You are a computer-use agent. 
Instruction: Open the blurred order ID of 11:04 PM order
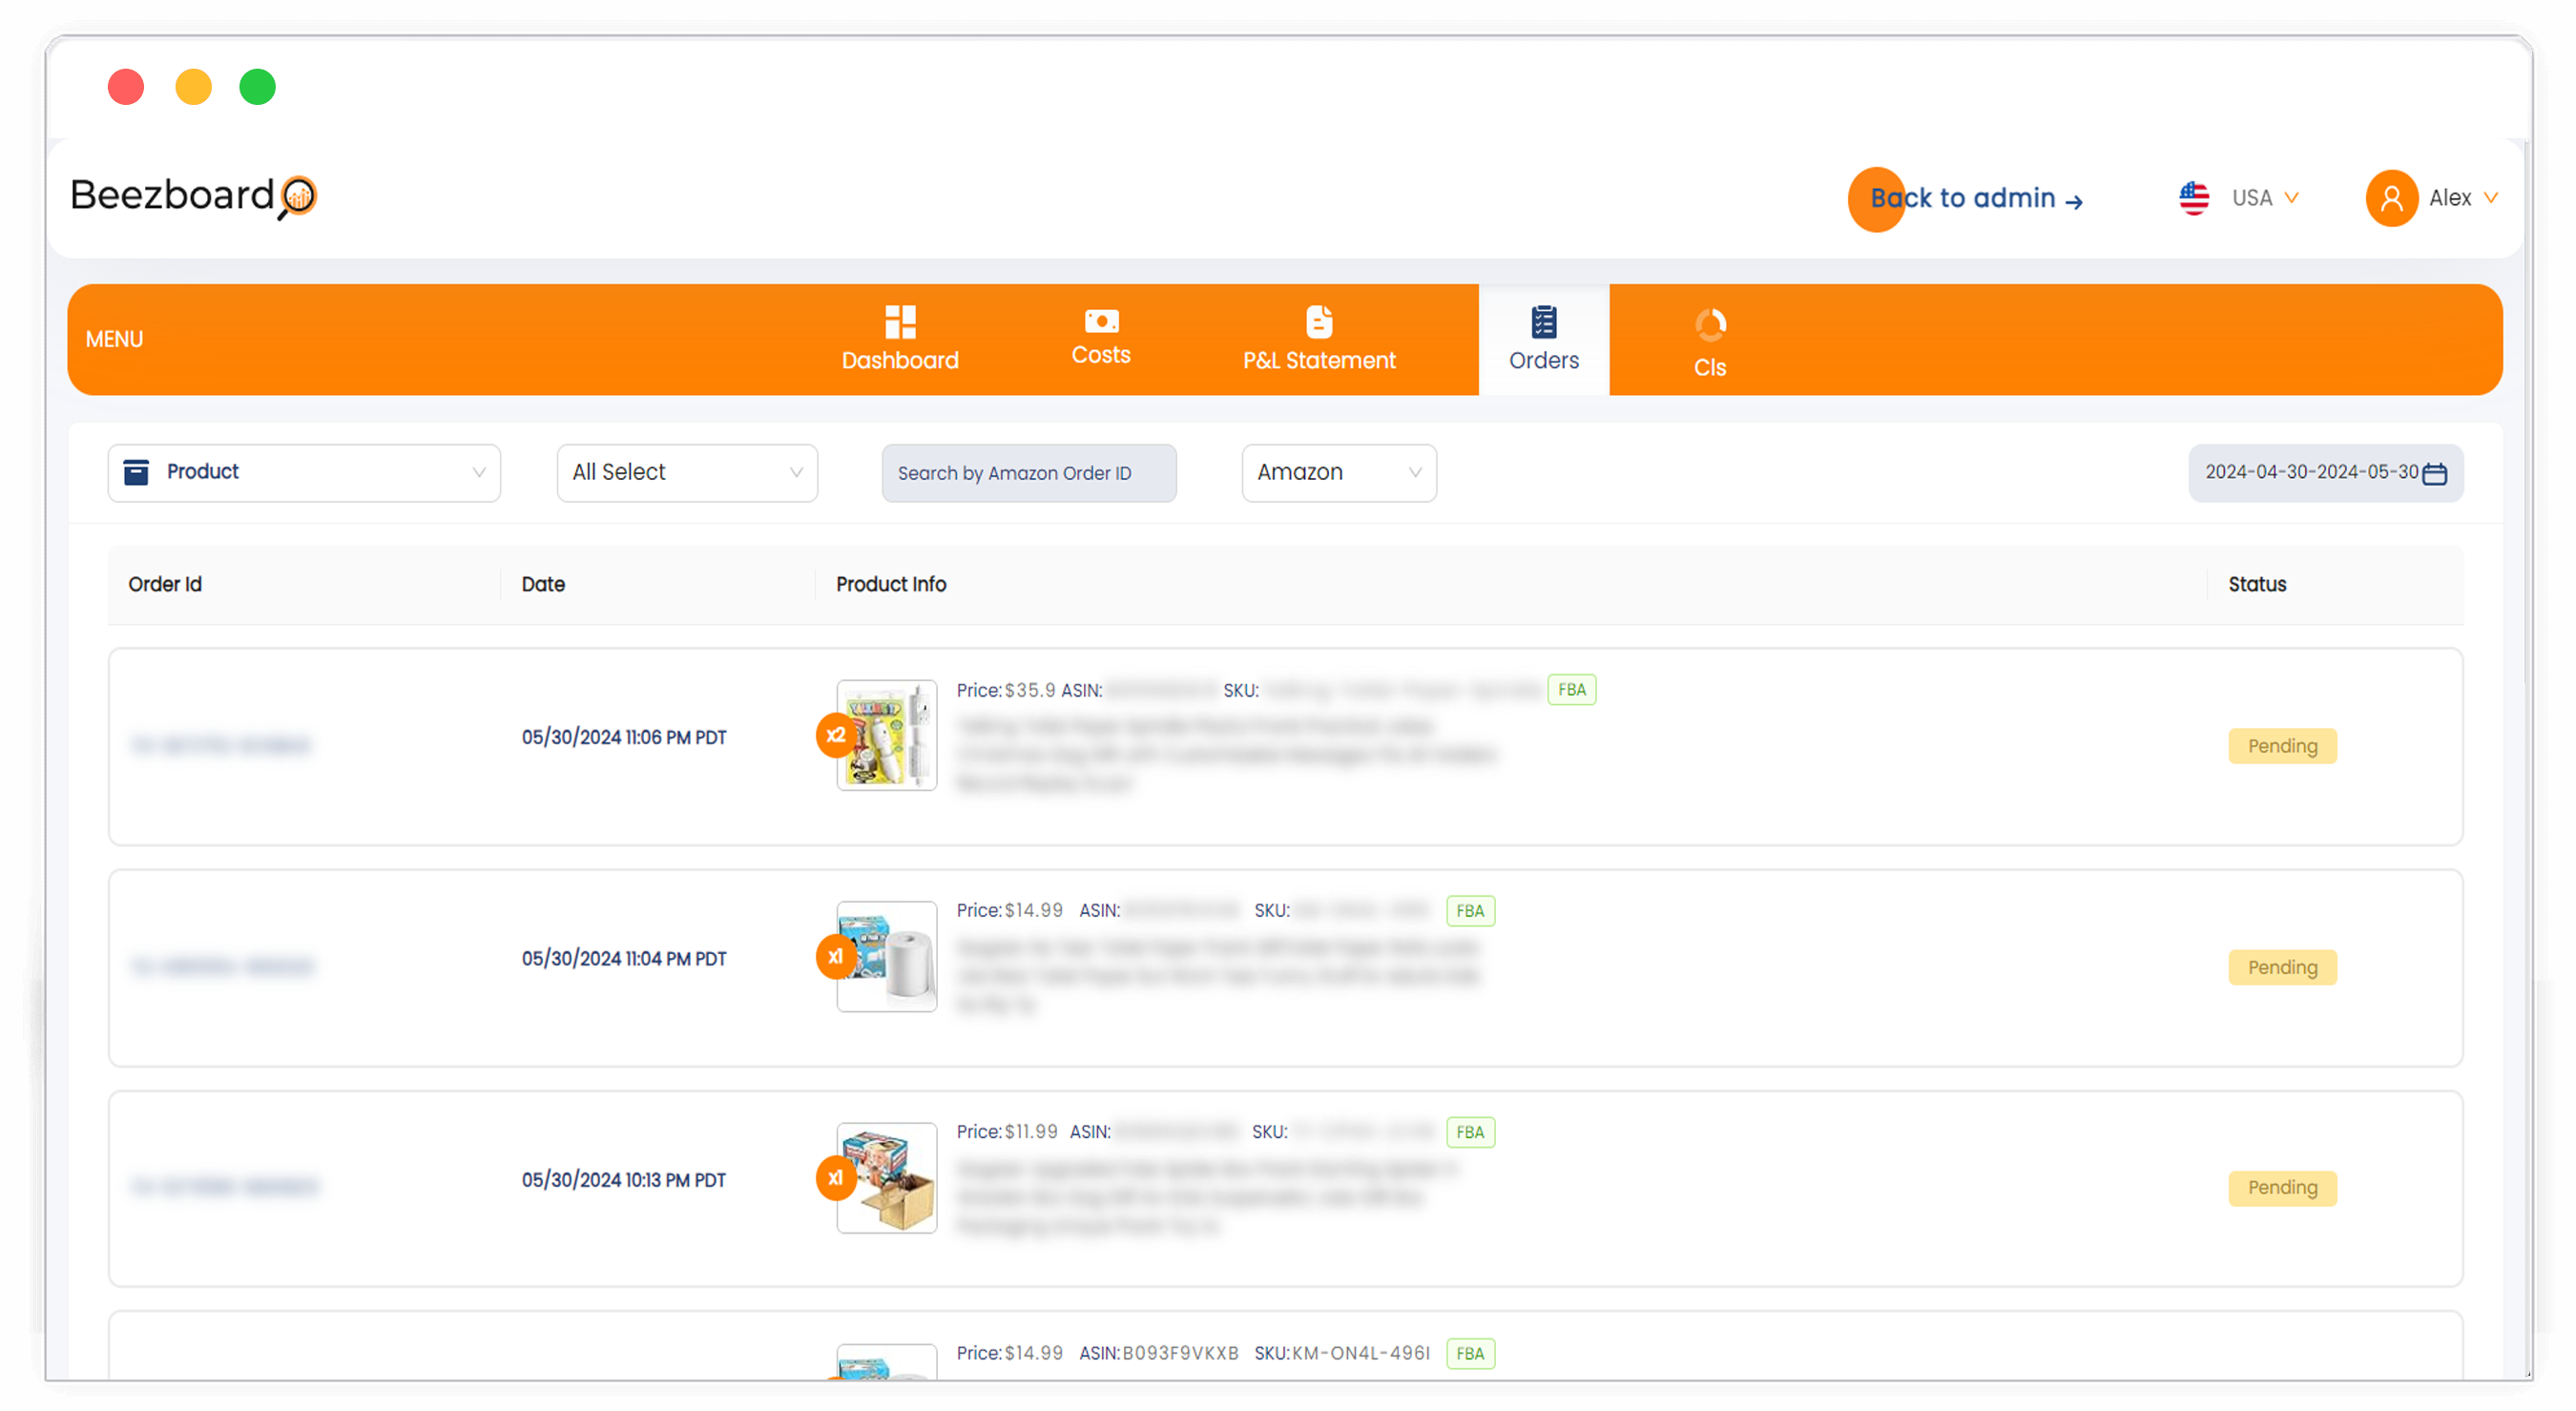pos(222,966)
